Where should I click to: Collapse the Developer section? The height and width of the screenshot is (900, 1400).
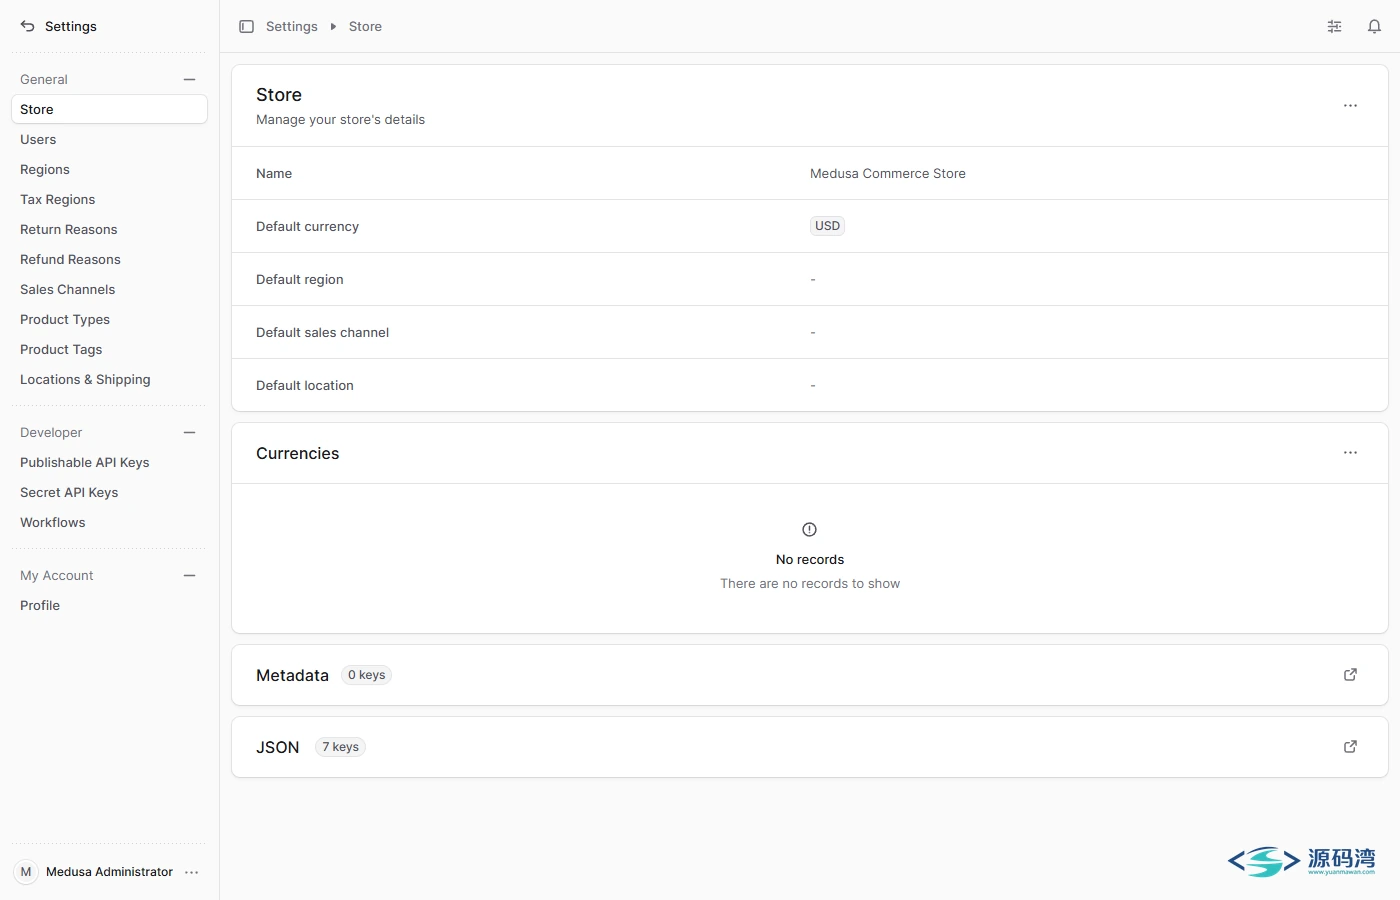[x=190, y=432]
